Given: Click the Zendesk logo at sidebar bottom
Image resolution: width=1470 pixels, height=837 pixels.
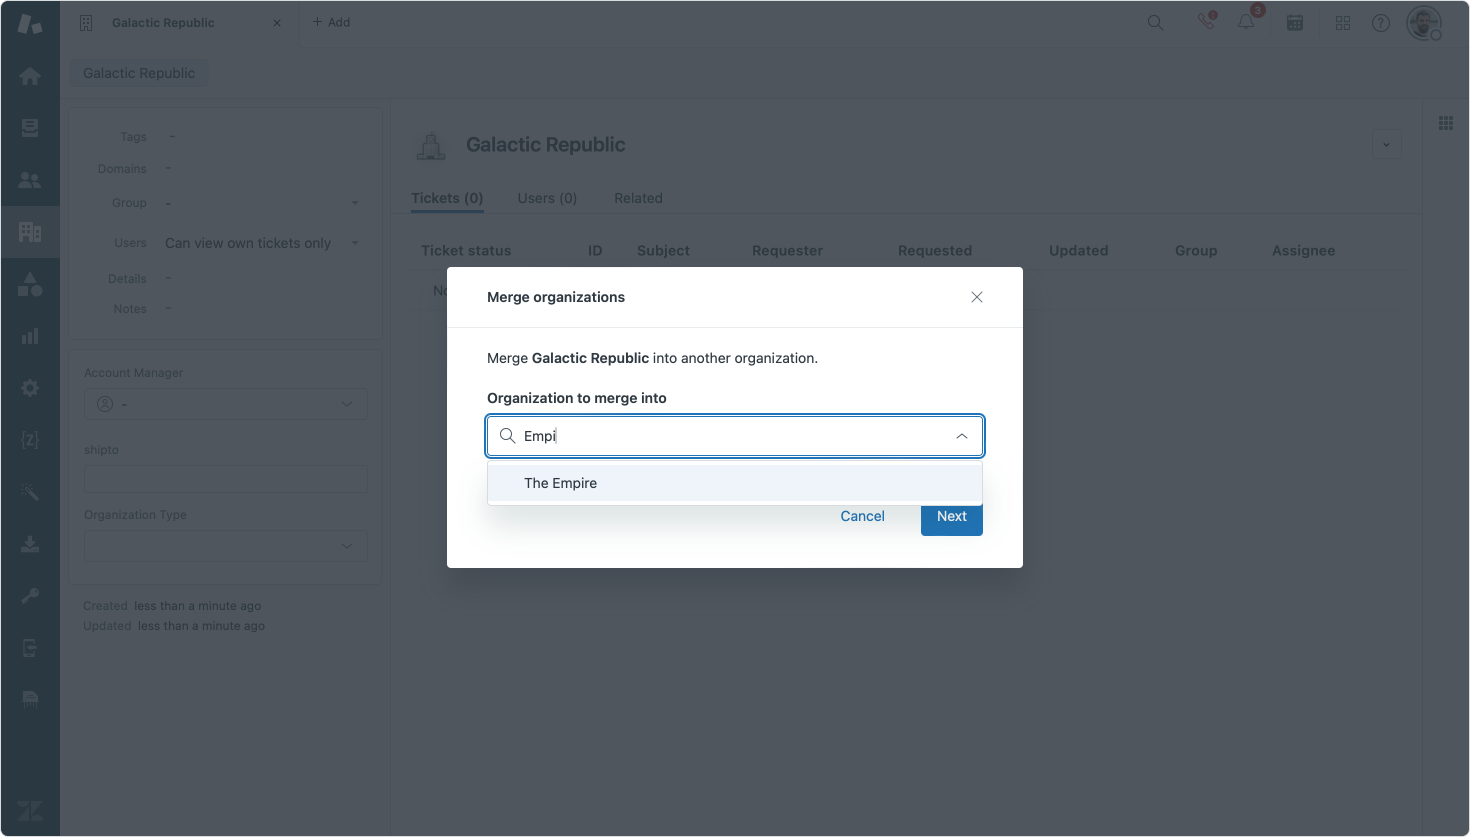Looking at the screenshot, I should point(30,811).
